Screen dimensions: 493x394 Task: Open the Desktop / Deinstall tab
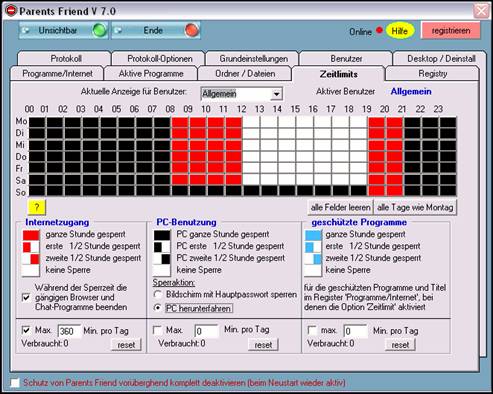click(x=441, y=59)
